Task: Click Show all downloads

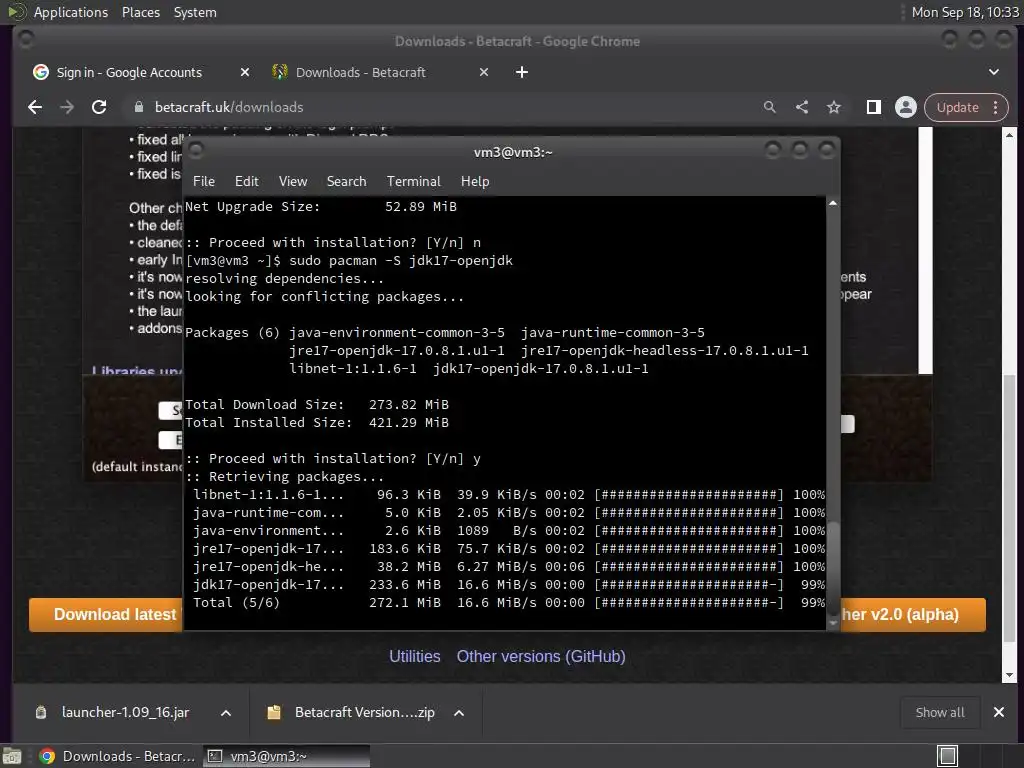Action: [x=940, y=712]
